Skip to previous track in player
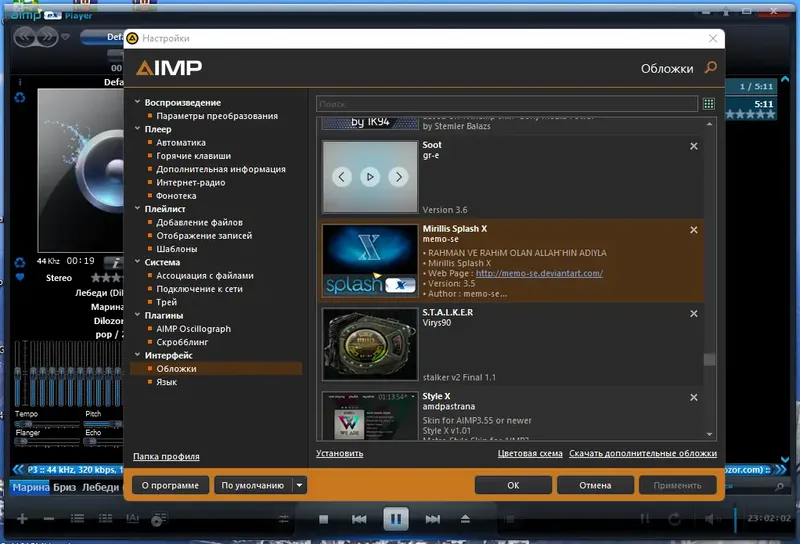Screen dimensions: 800x544 tap(359, 520)
